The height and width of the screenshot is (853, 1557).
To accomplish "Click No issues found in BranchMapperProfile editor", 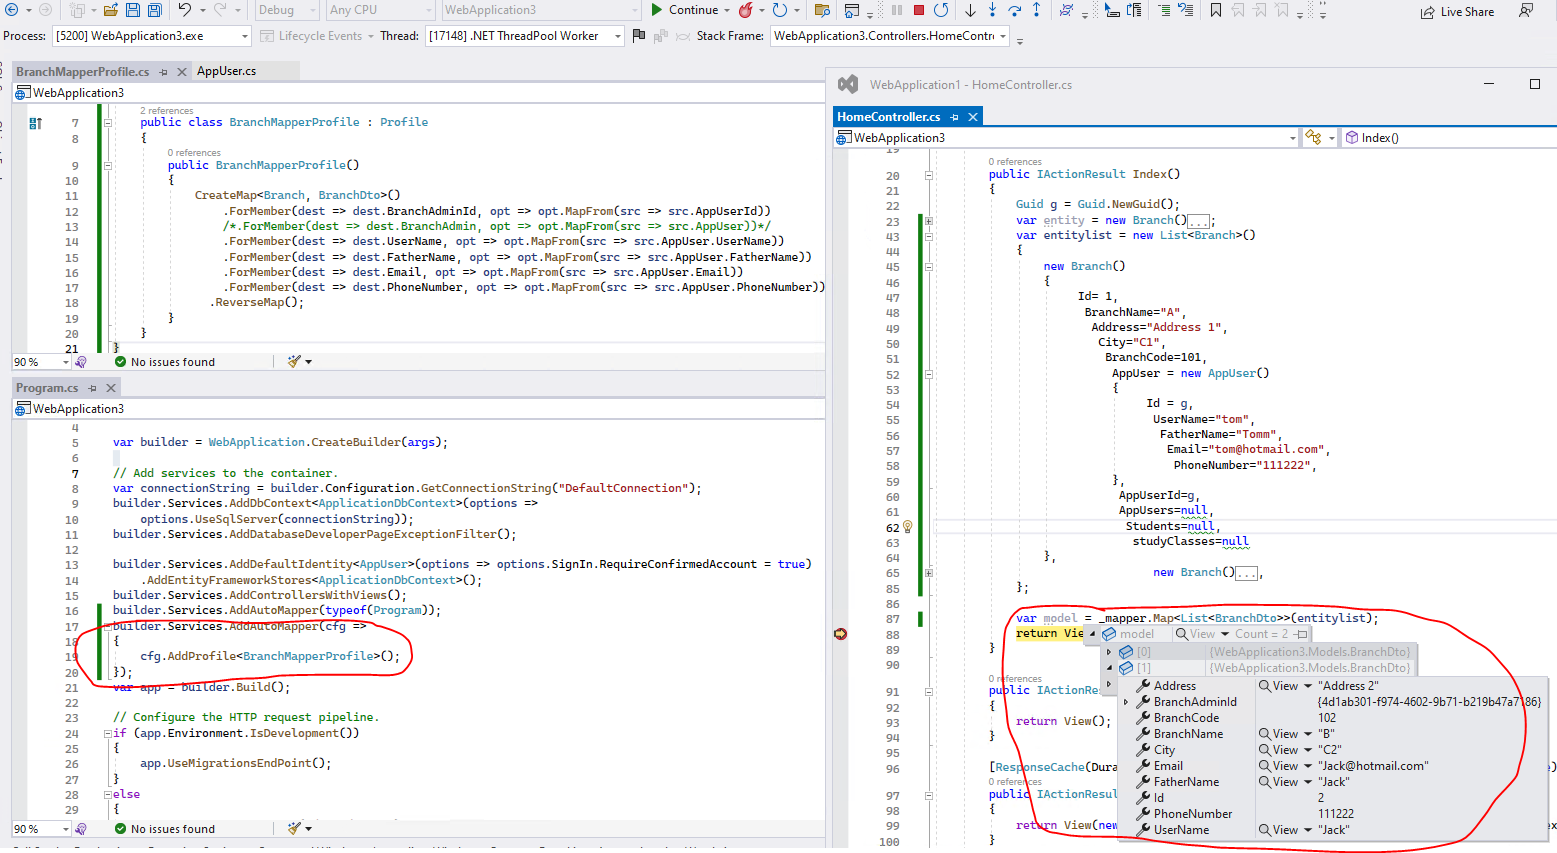I will [x=165, y=362].
